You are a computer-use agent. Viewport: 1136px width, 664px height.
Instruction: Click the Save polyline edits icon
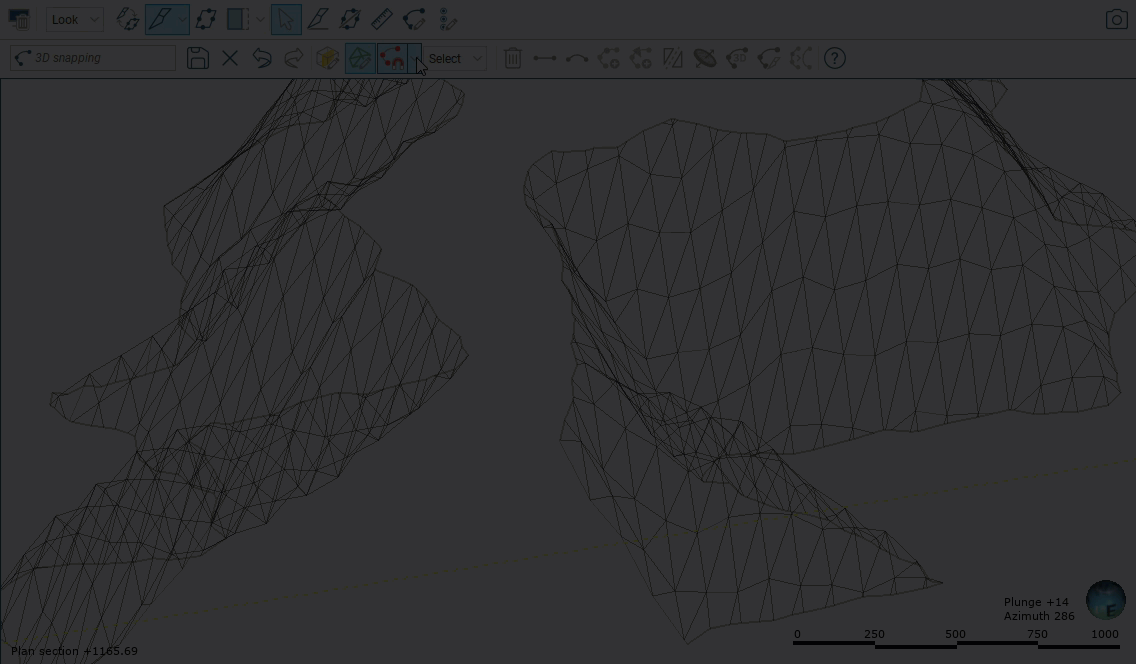pos(198,58)
